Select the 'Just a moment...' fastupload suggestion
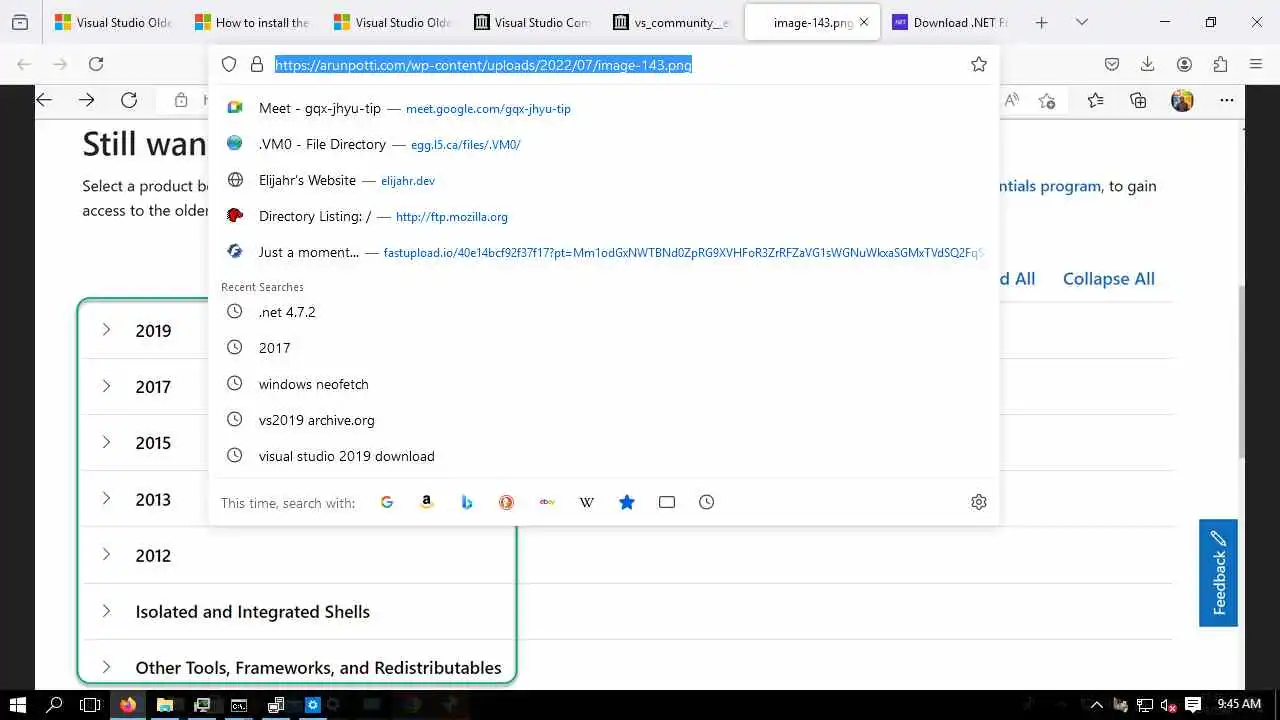 coord(604,252)
